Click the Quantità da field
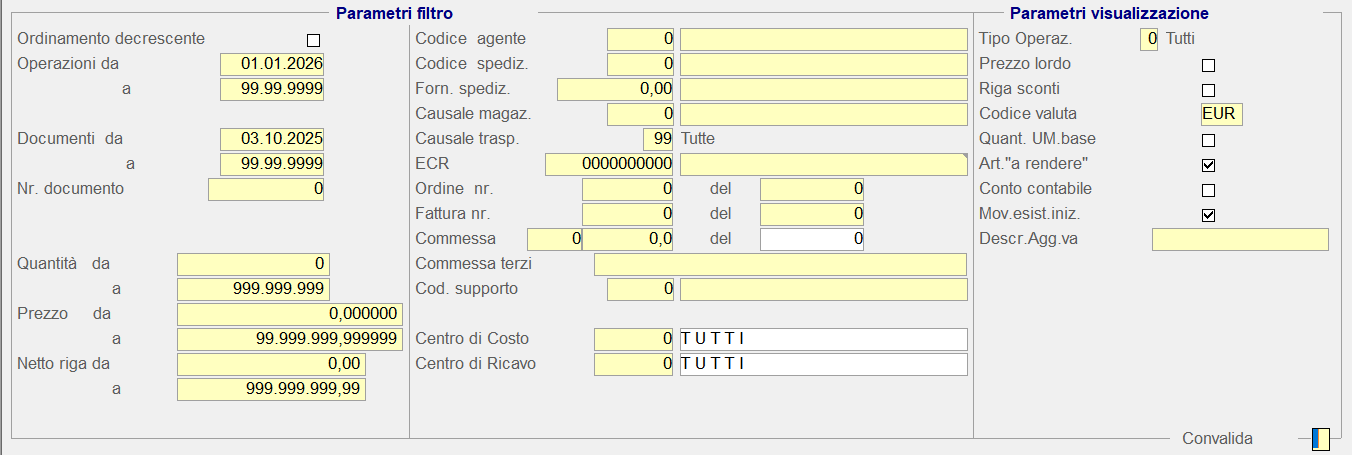The image size is (1352, 455). point(253,264)
